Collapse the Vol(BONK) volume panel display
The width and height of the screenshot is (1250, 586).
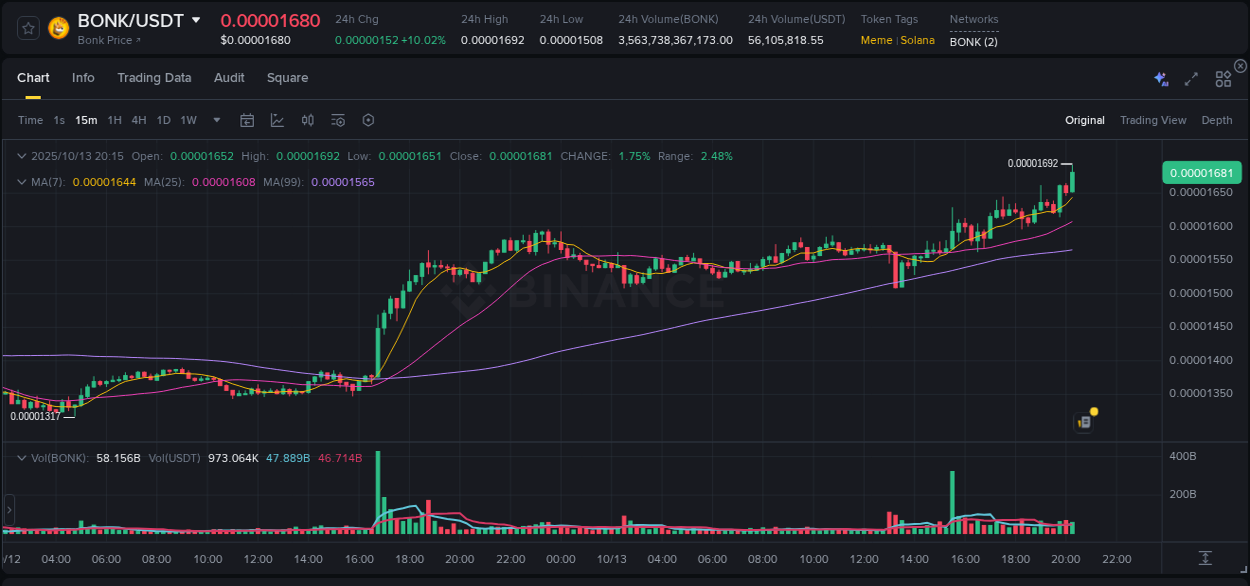coord(22,457)
